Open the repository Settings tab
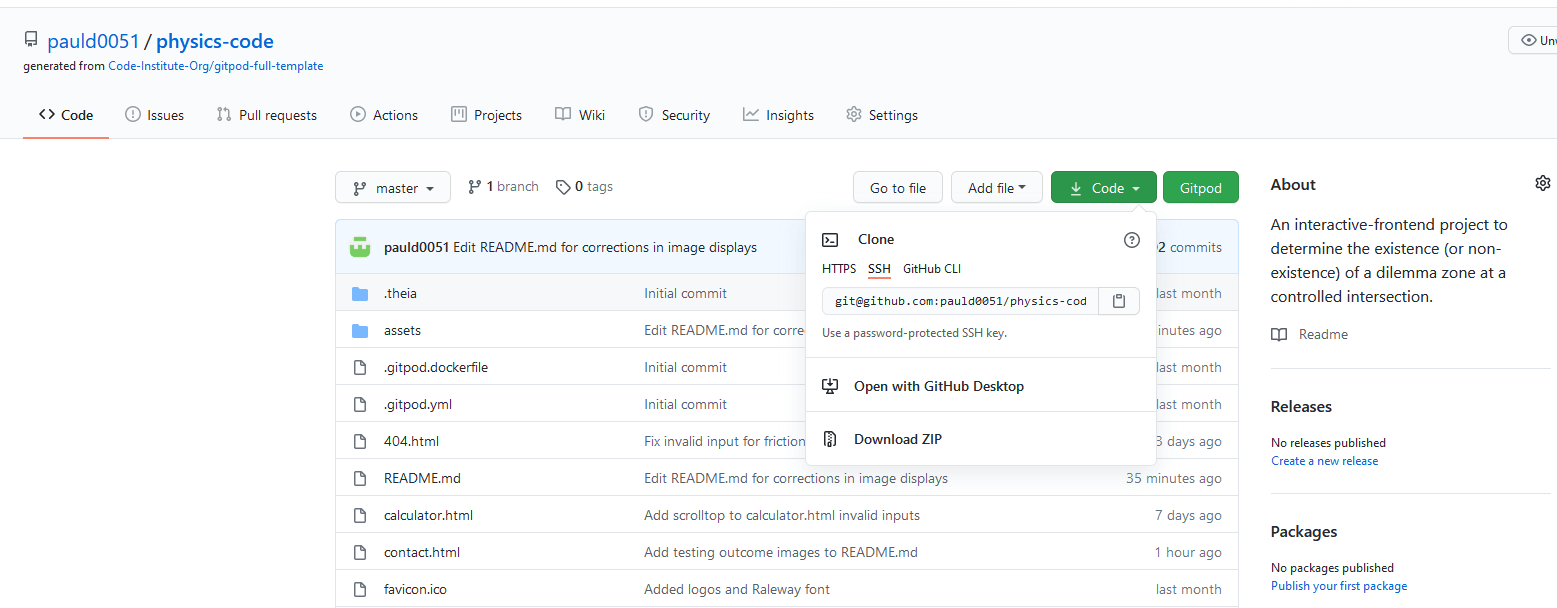Image resolution: width=1557 pixels, height=608 pixels. click(x=882, y=115)
